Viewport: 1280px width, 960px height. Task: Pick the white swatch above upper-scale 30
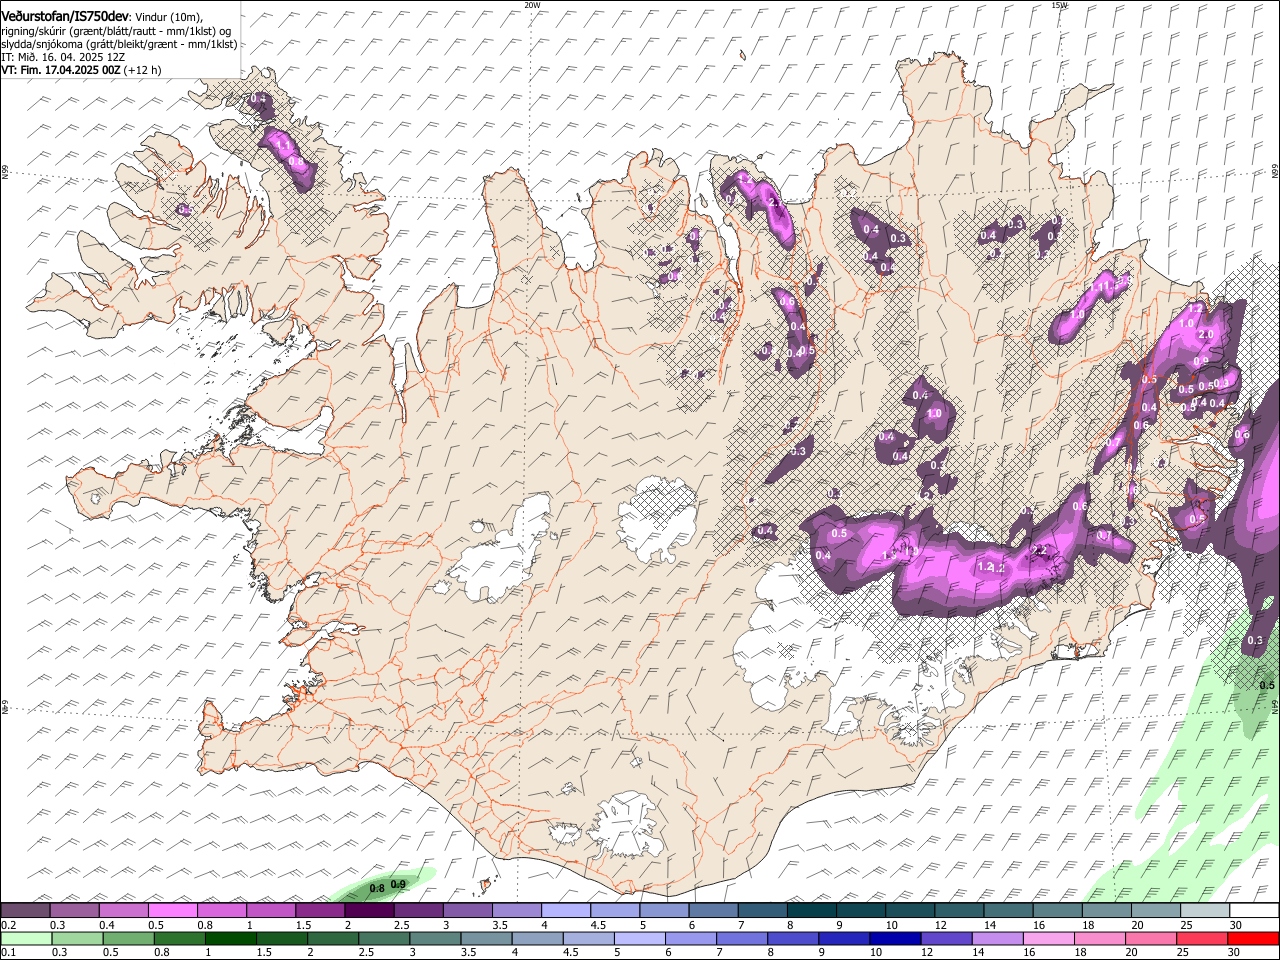1254,911
